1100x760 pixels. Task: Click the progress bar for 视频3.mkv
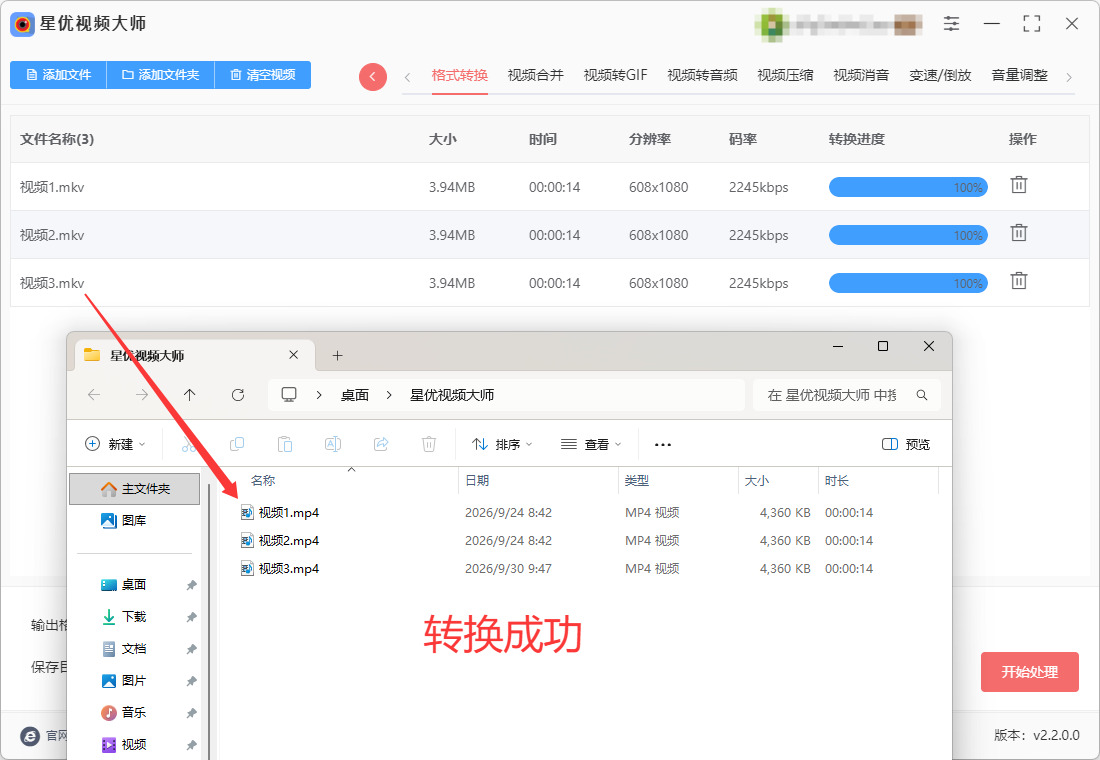tap(908, 284)
